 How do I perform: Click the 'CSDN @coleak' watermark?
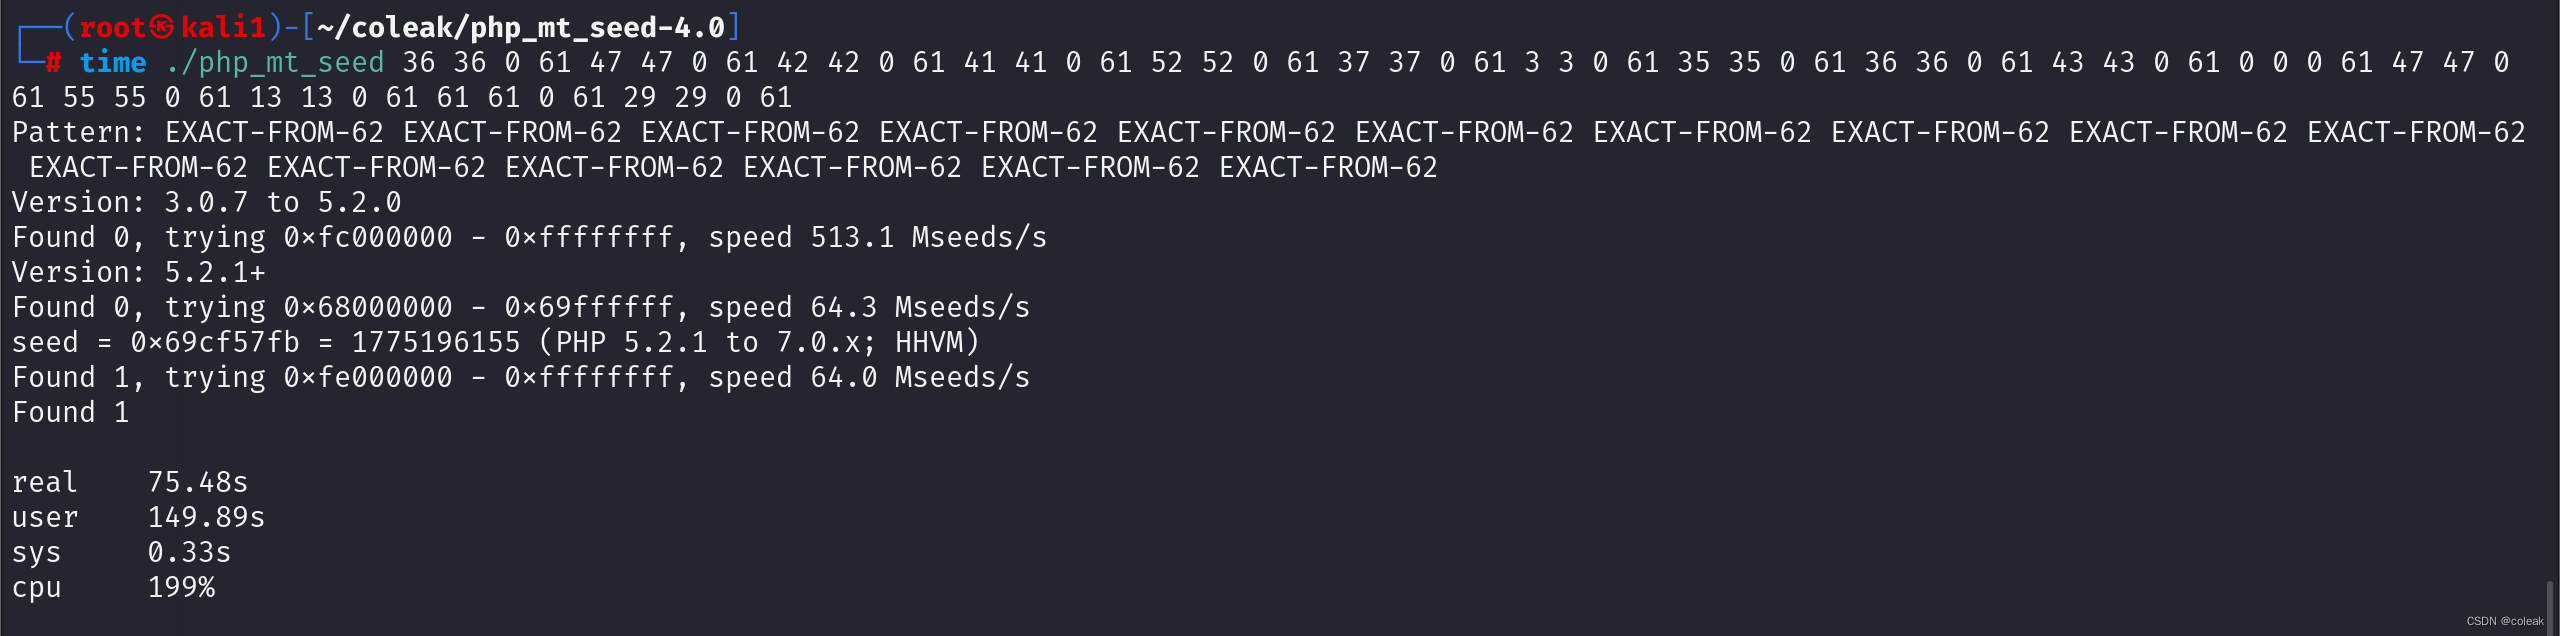tap(2504, 621)
